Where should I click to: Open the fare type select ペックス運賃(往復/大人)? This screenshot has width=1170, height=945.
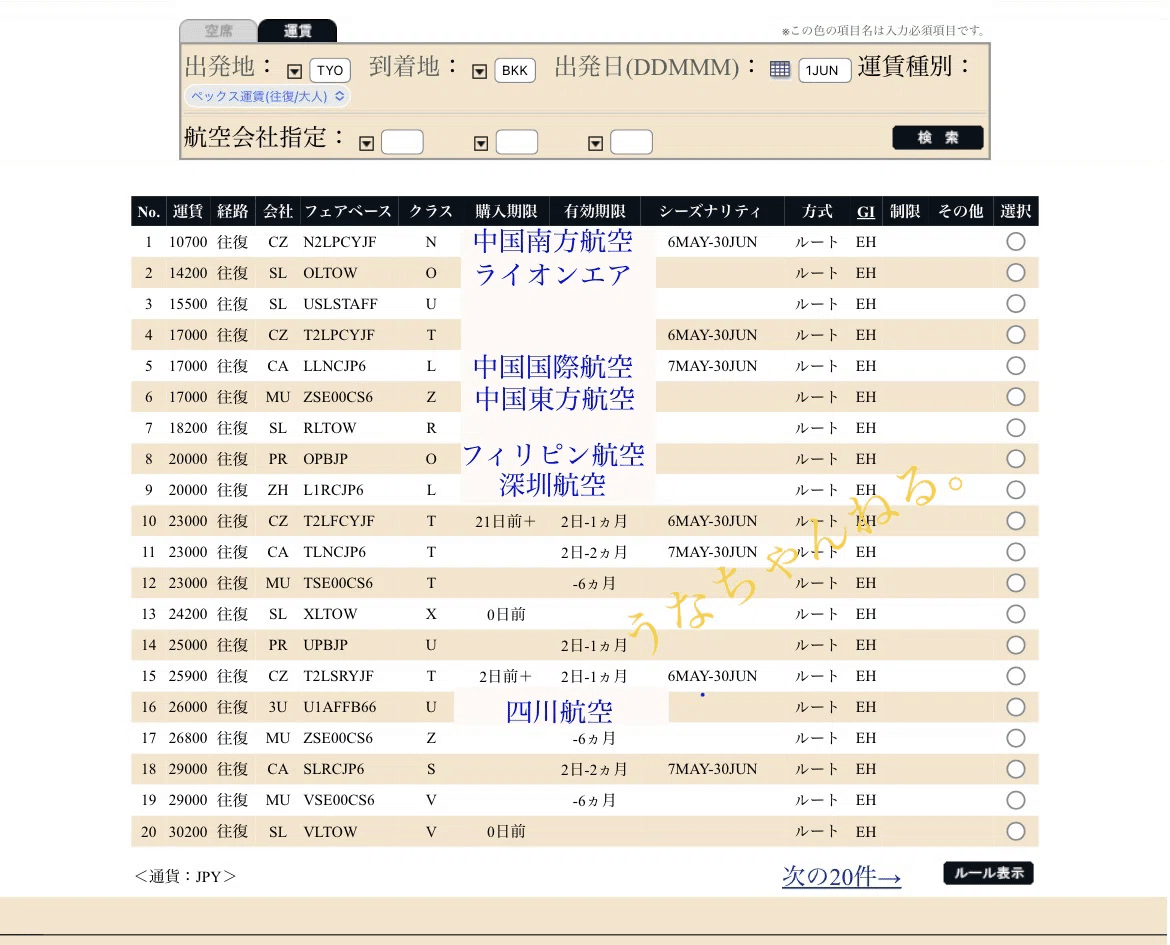pyautogui.click(x=267, y=96)
